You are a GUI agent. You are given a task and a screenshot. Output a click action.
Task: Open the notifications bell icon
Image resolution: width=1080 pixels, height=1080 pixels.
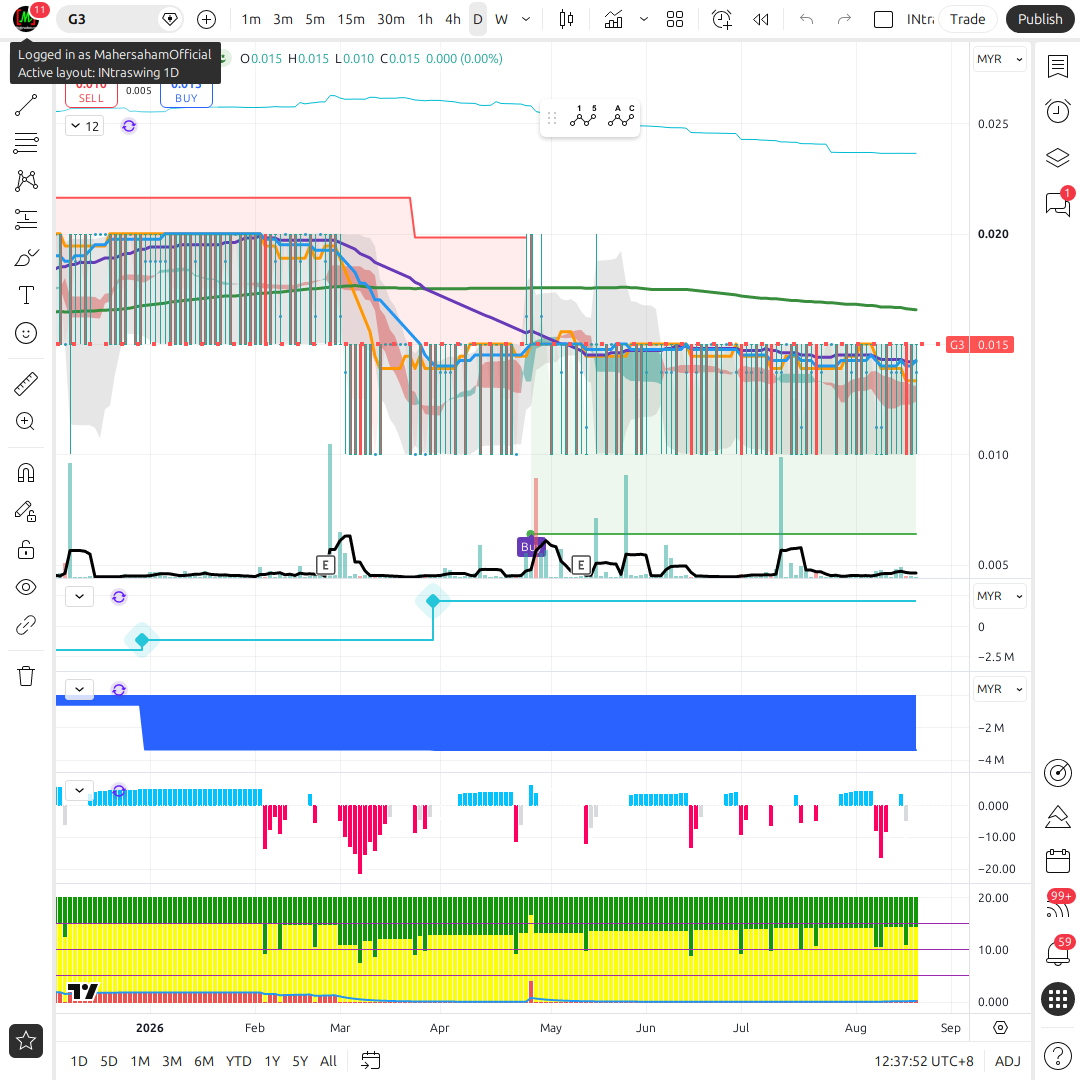click(x=1057, y=953)
